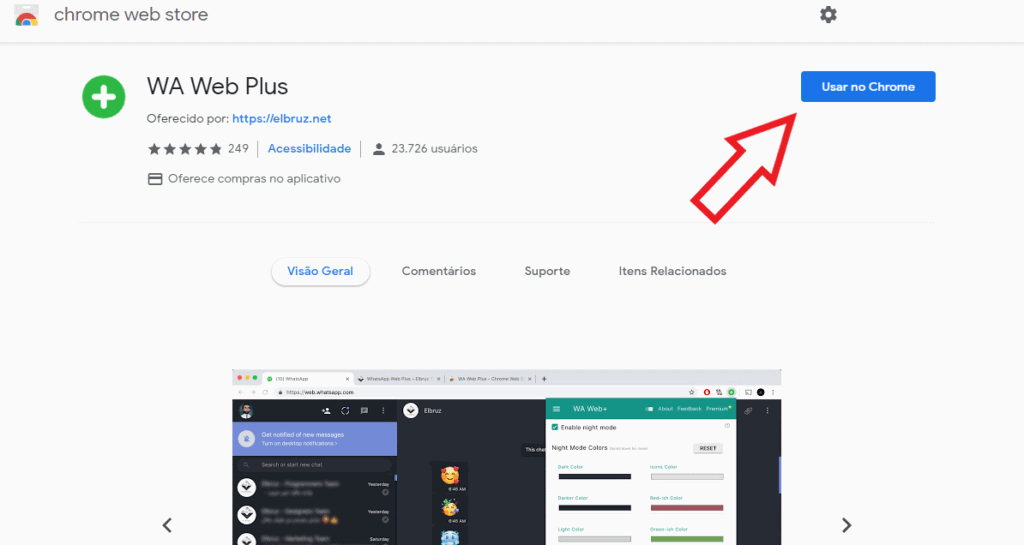
Task: Click the About link in preview popup
Action: click(x=665, y=409)
